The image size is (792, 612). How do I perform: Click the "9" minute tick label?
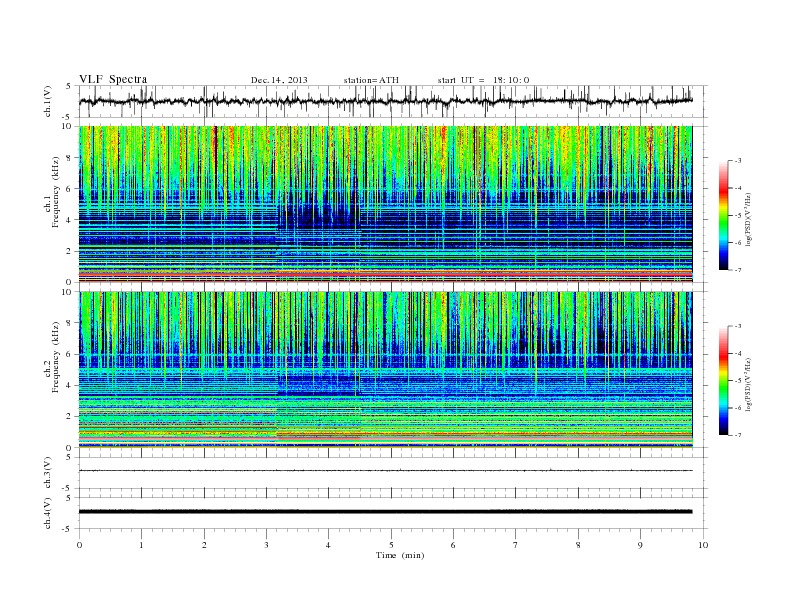(640, 545)
